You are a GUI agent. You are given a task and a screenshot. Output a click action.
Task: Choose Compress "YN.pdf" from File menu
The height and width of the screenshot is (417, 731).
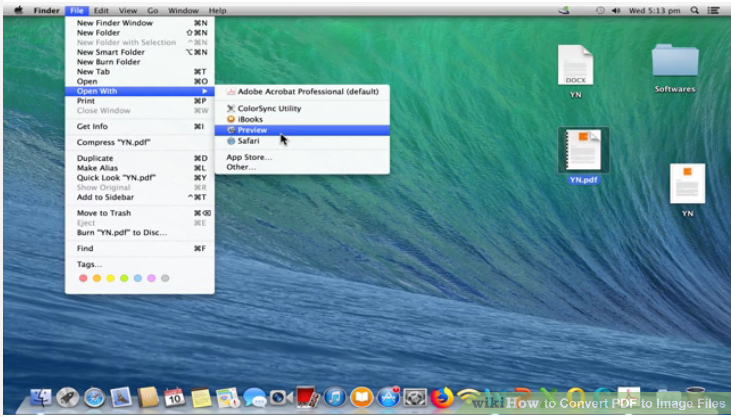pos(113,142)
